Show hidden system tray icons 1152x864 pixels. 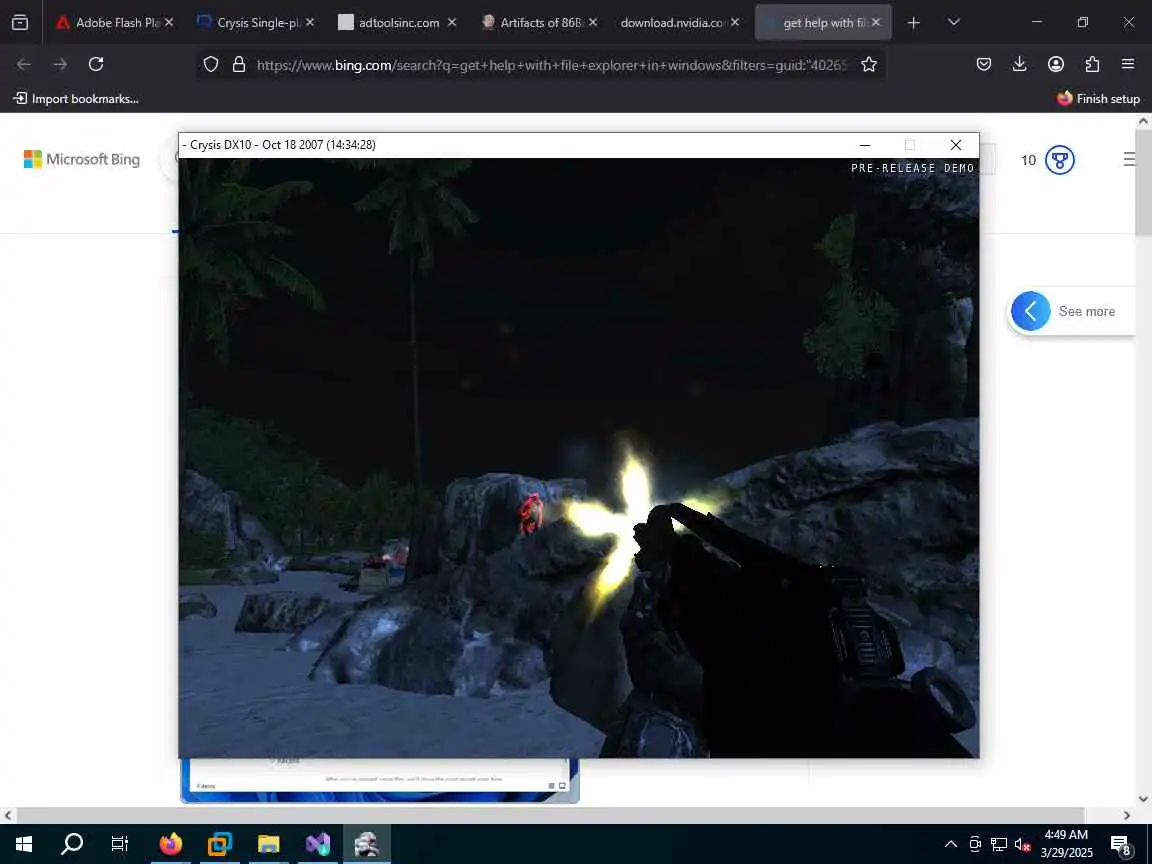coord(951,843)
